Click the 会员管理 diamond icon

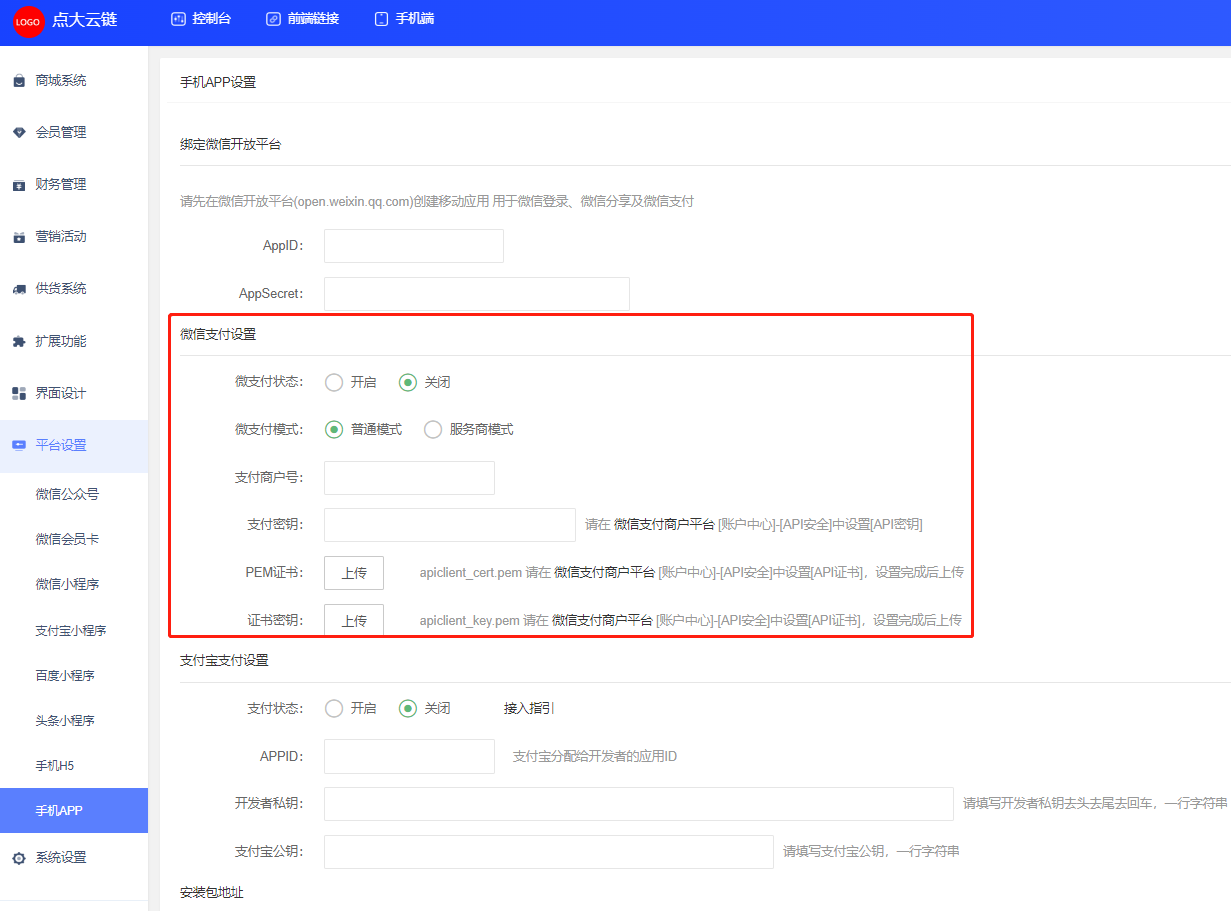[x=19, y=133]
